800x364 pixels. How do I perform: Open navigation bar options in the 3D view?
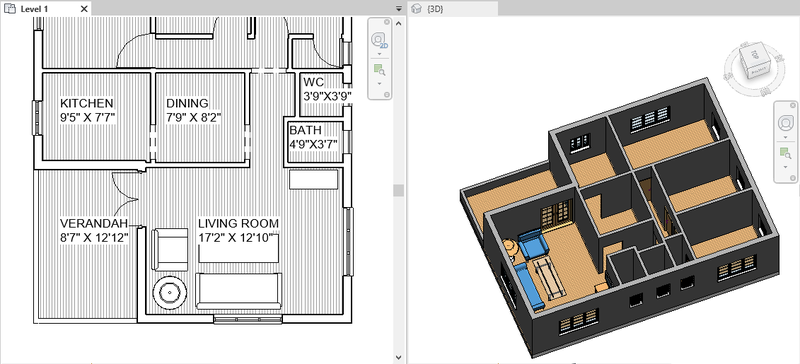pos(793,178)
